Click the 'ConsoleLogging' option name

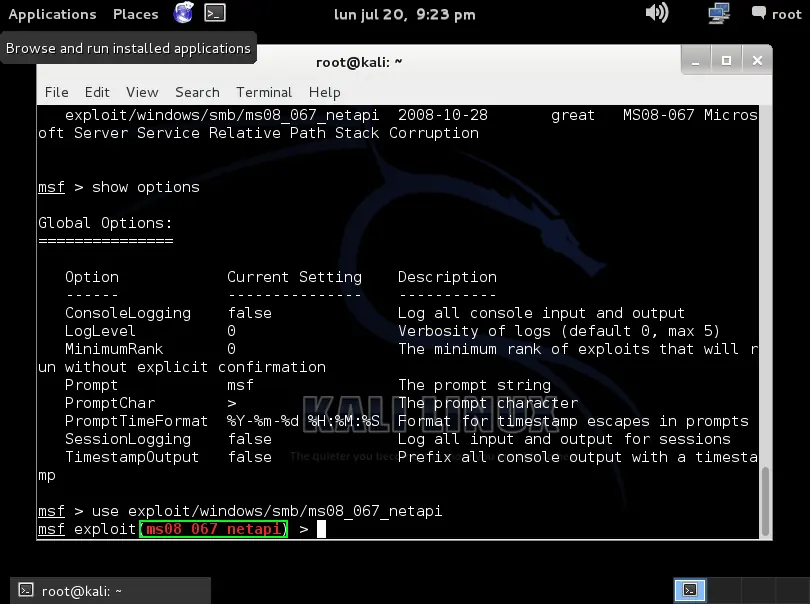tap(128, 313)
